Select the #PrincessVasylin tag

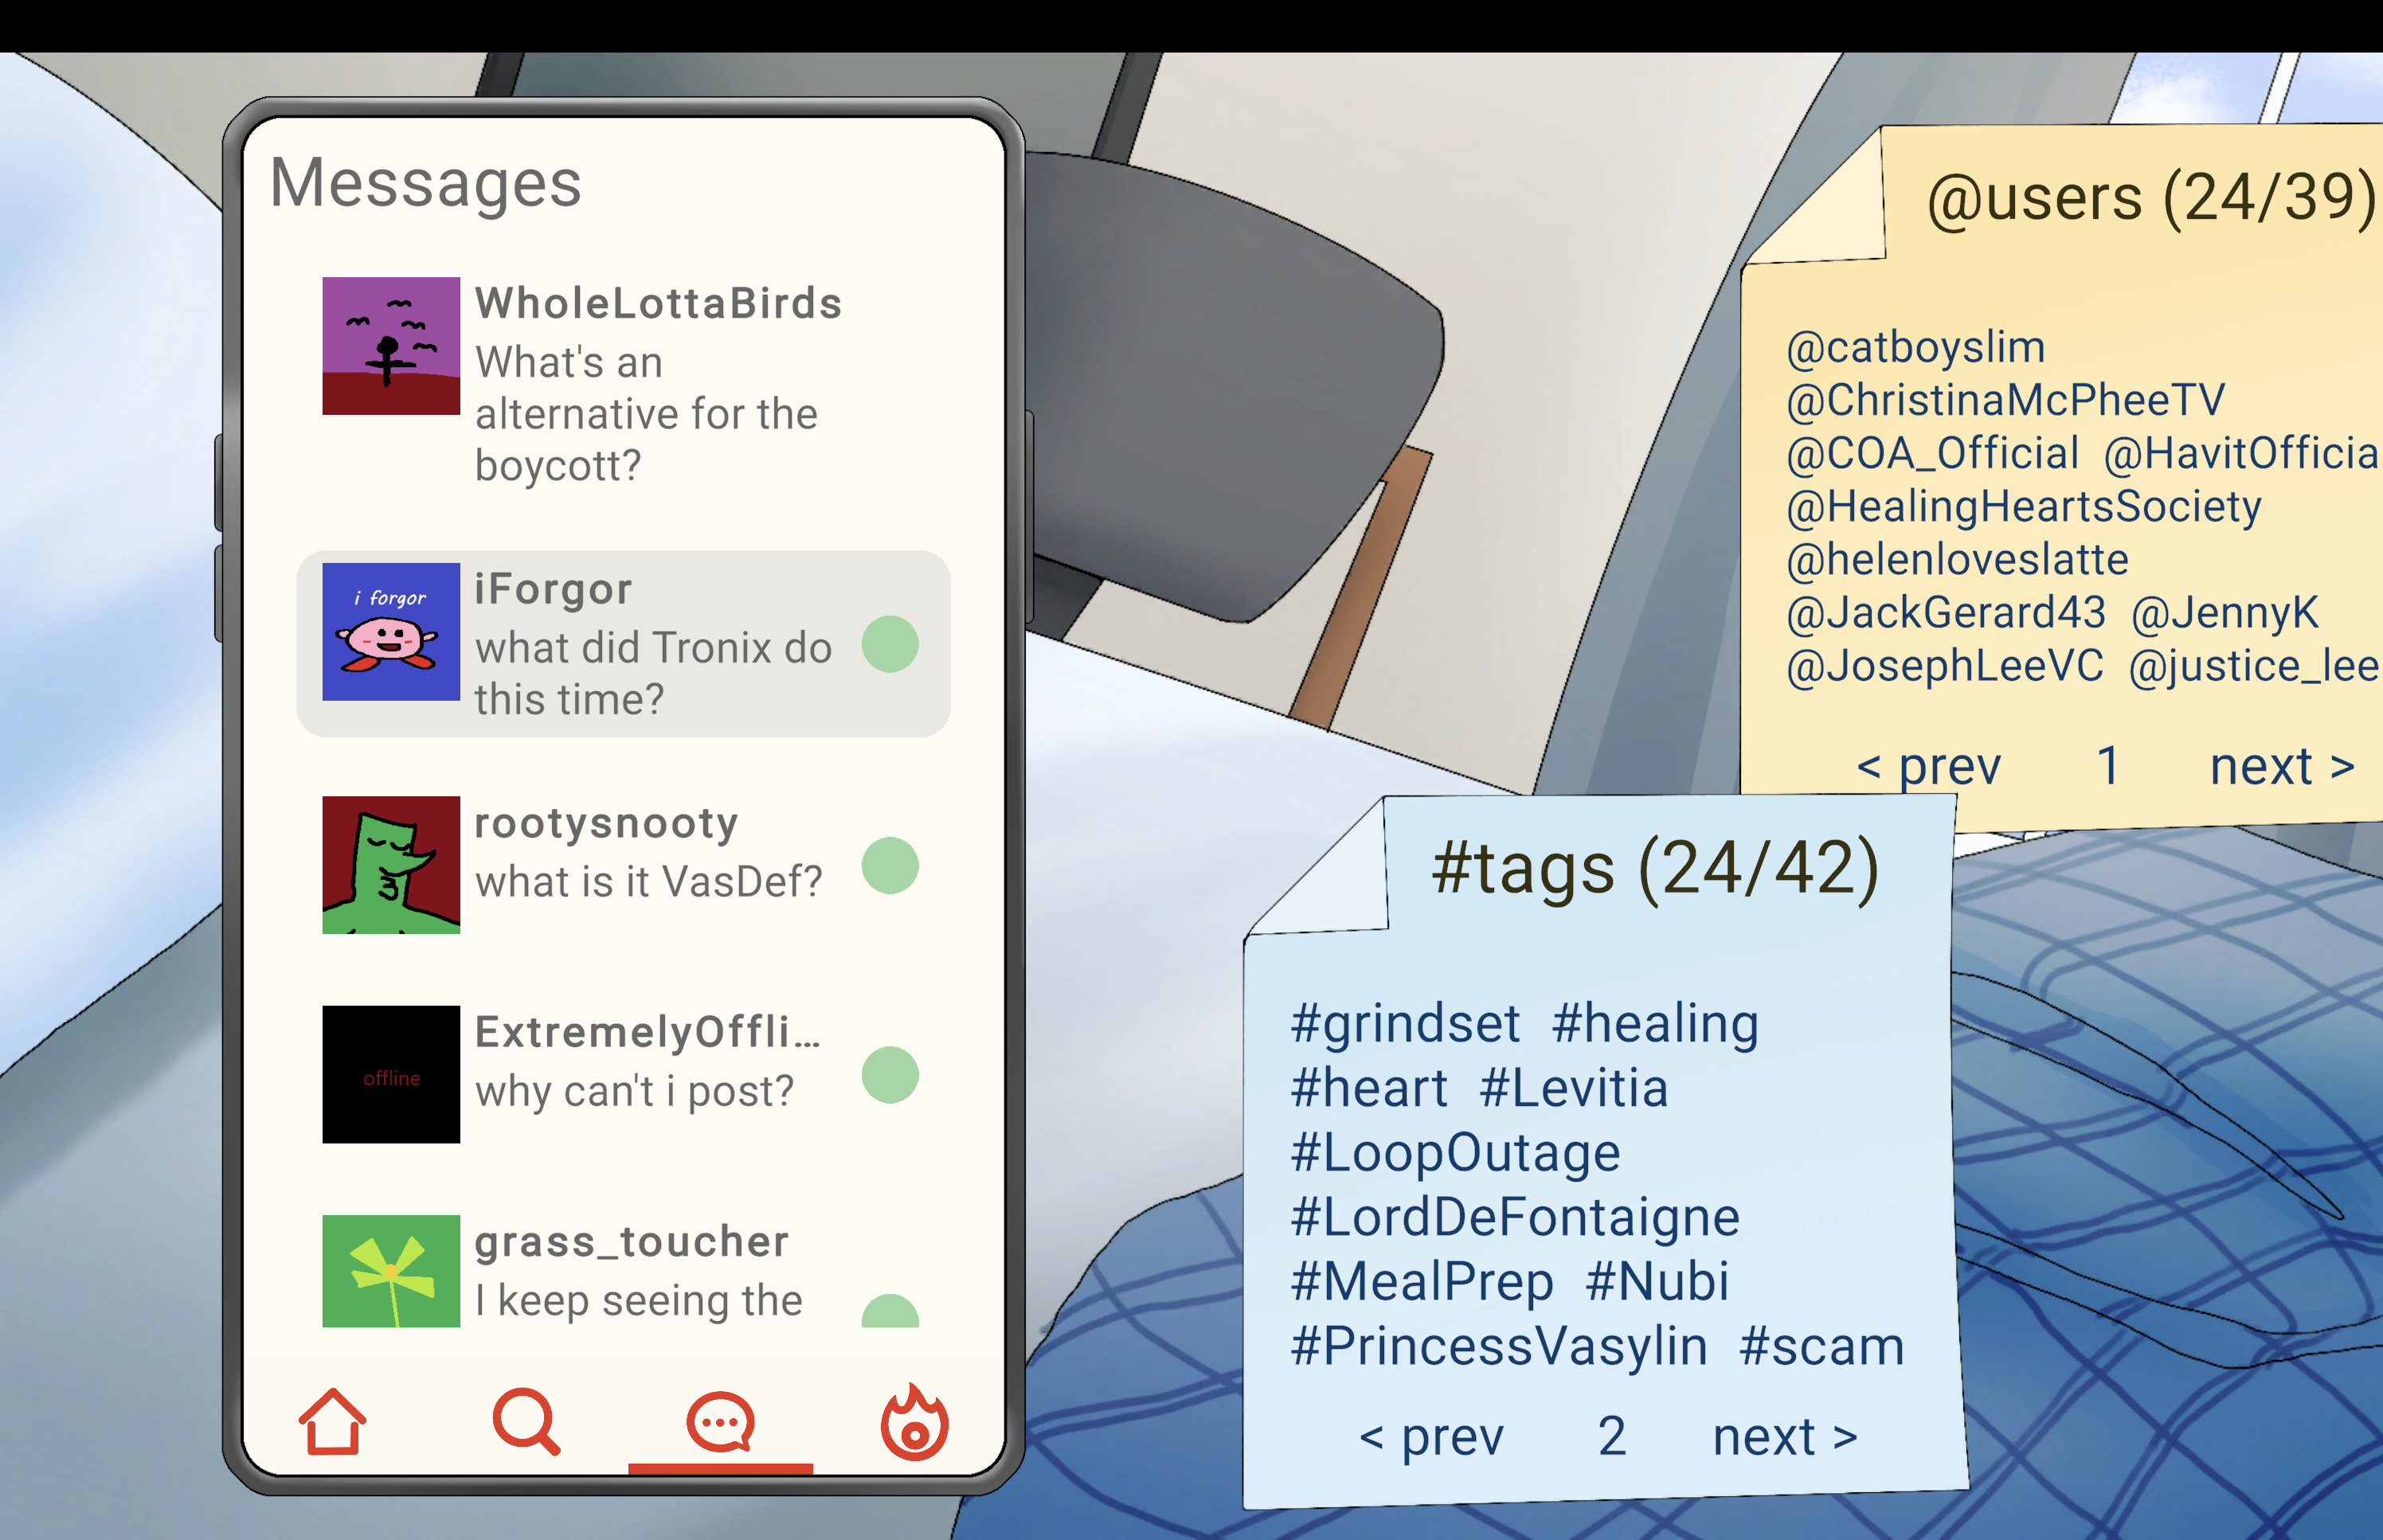pos(1499,1346)
